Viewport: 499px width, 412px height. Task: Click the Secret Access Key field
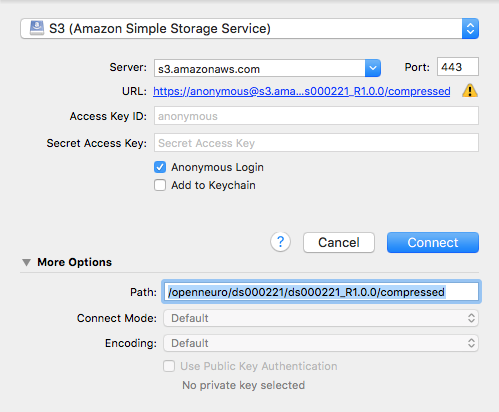tap(316, 143)
